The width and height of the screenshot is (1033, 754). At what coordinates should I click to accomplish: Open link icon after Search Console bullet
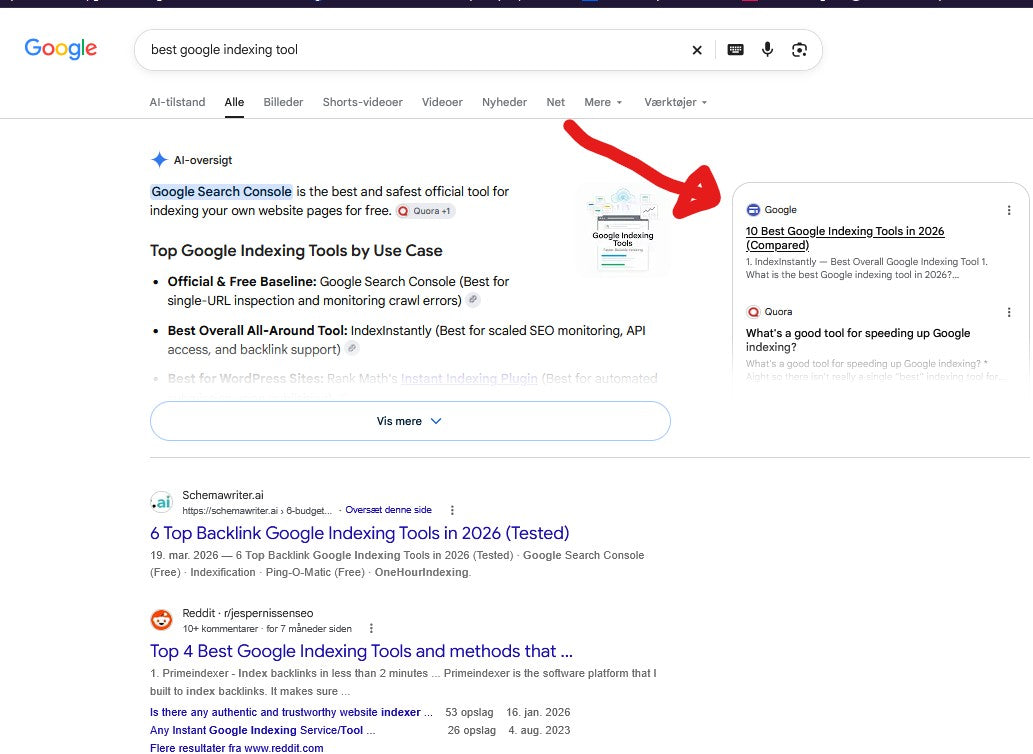click(x=472, y=300)
